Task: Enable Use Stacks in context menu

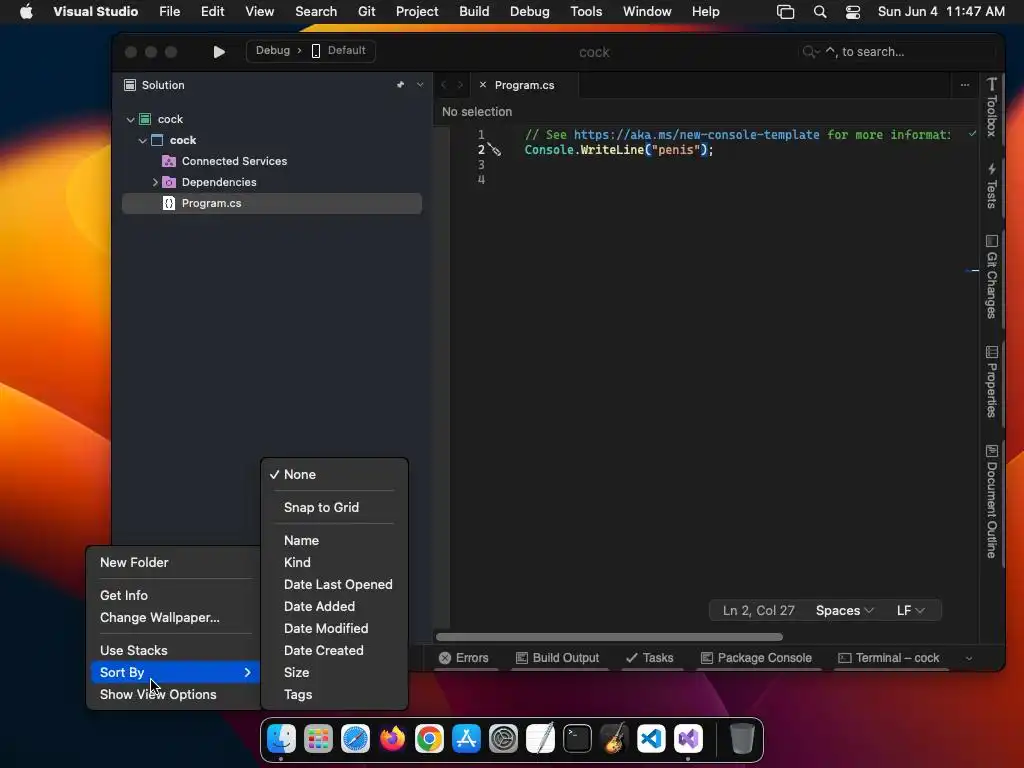Action: pos(175,650)
